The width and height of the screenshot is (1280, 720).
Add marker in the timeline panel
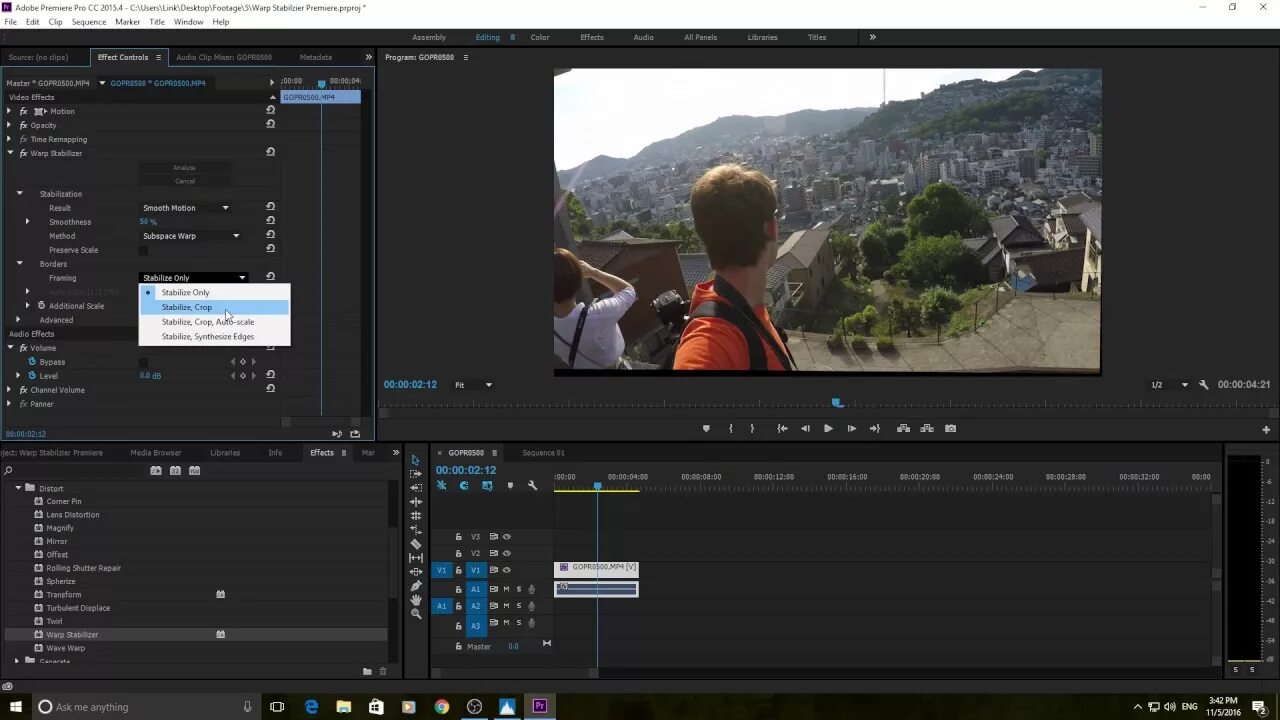pos(510,486)
